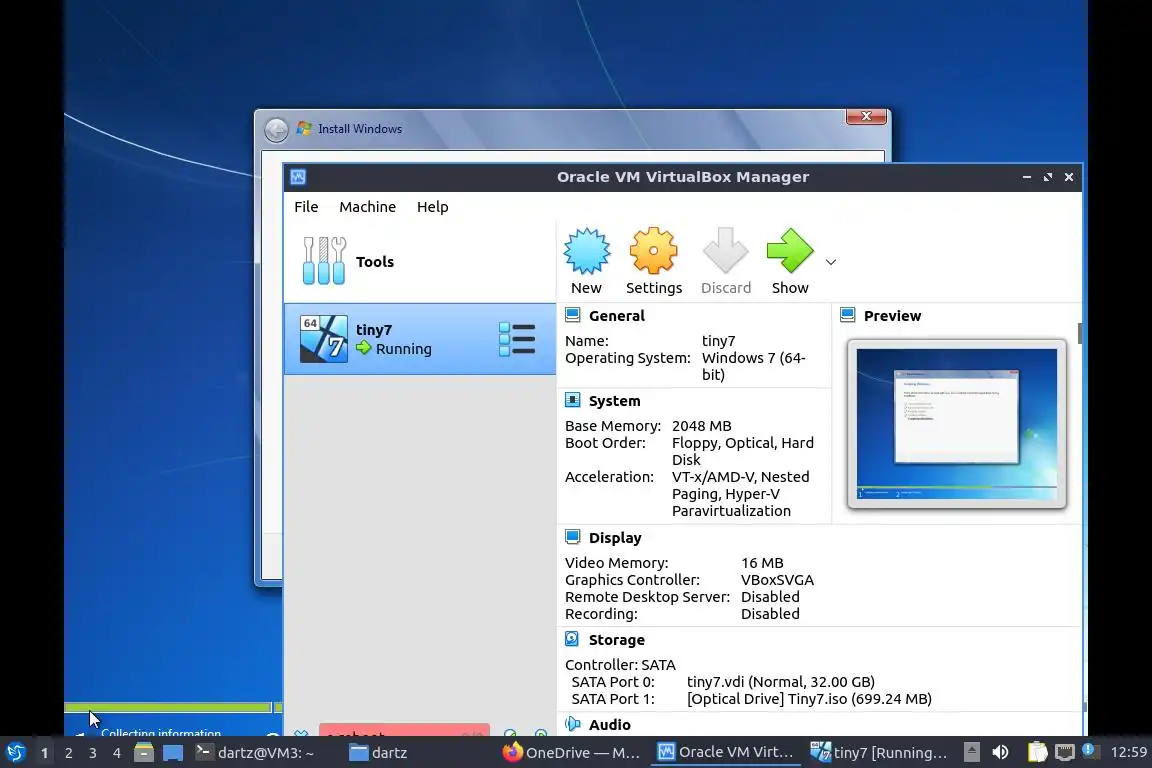Switch to workspace 3
The image size is (1152, 768).
93,753
